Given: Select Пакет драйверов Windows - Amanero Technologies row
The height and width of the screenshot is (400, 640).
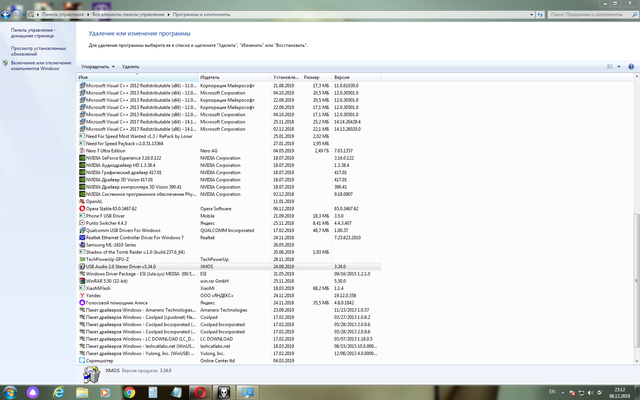Looking at the screenshot, I should (x=229, y=310).
